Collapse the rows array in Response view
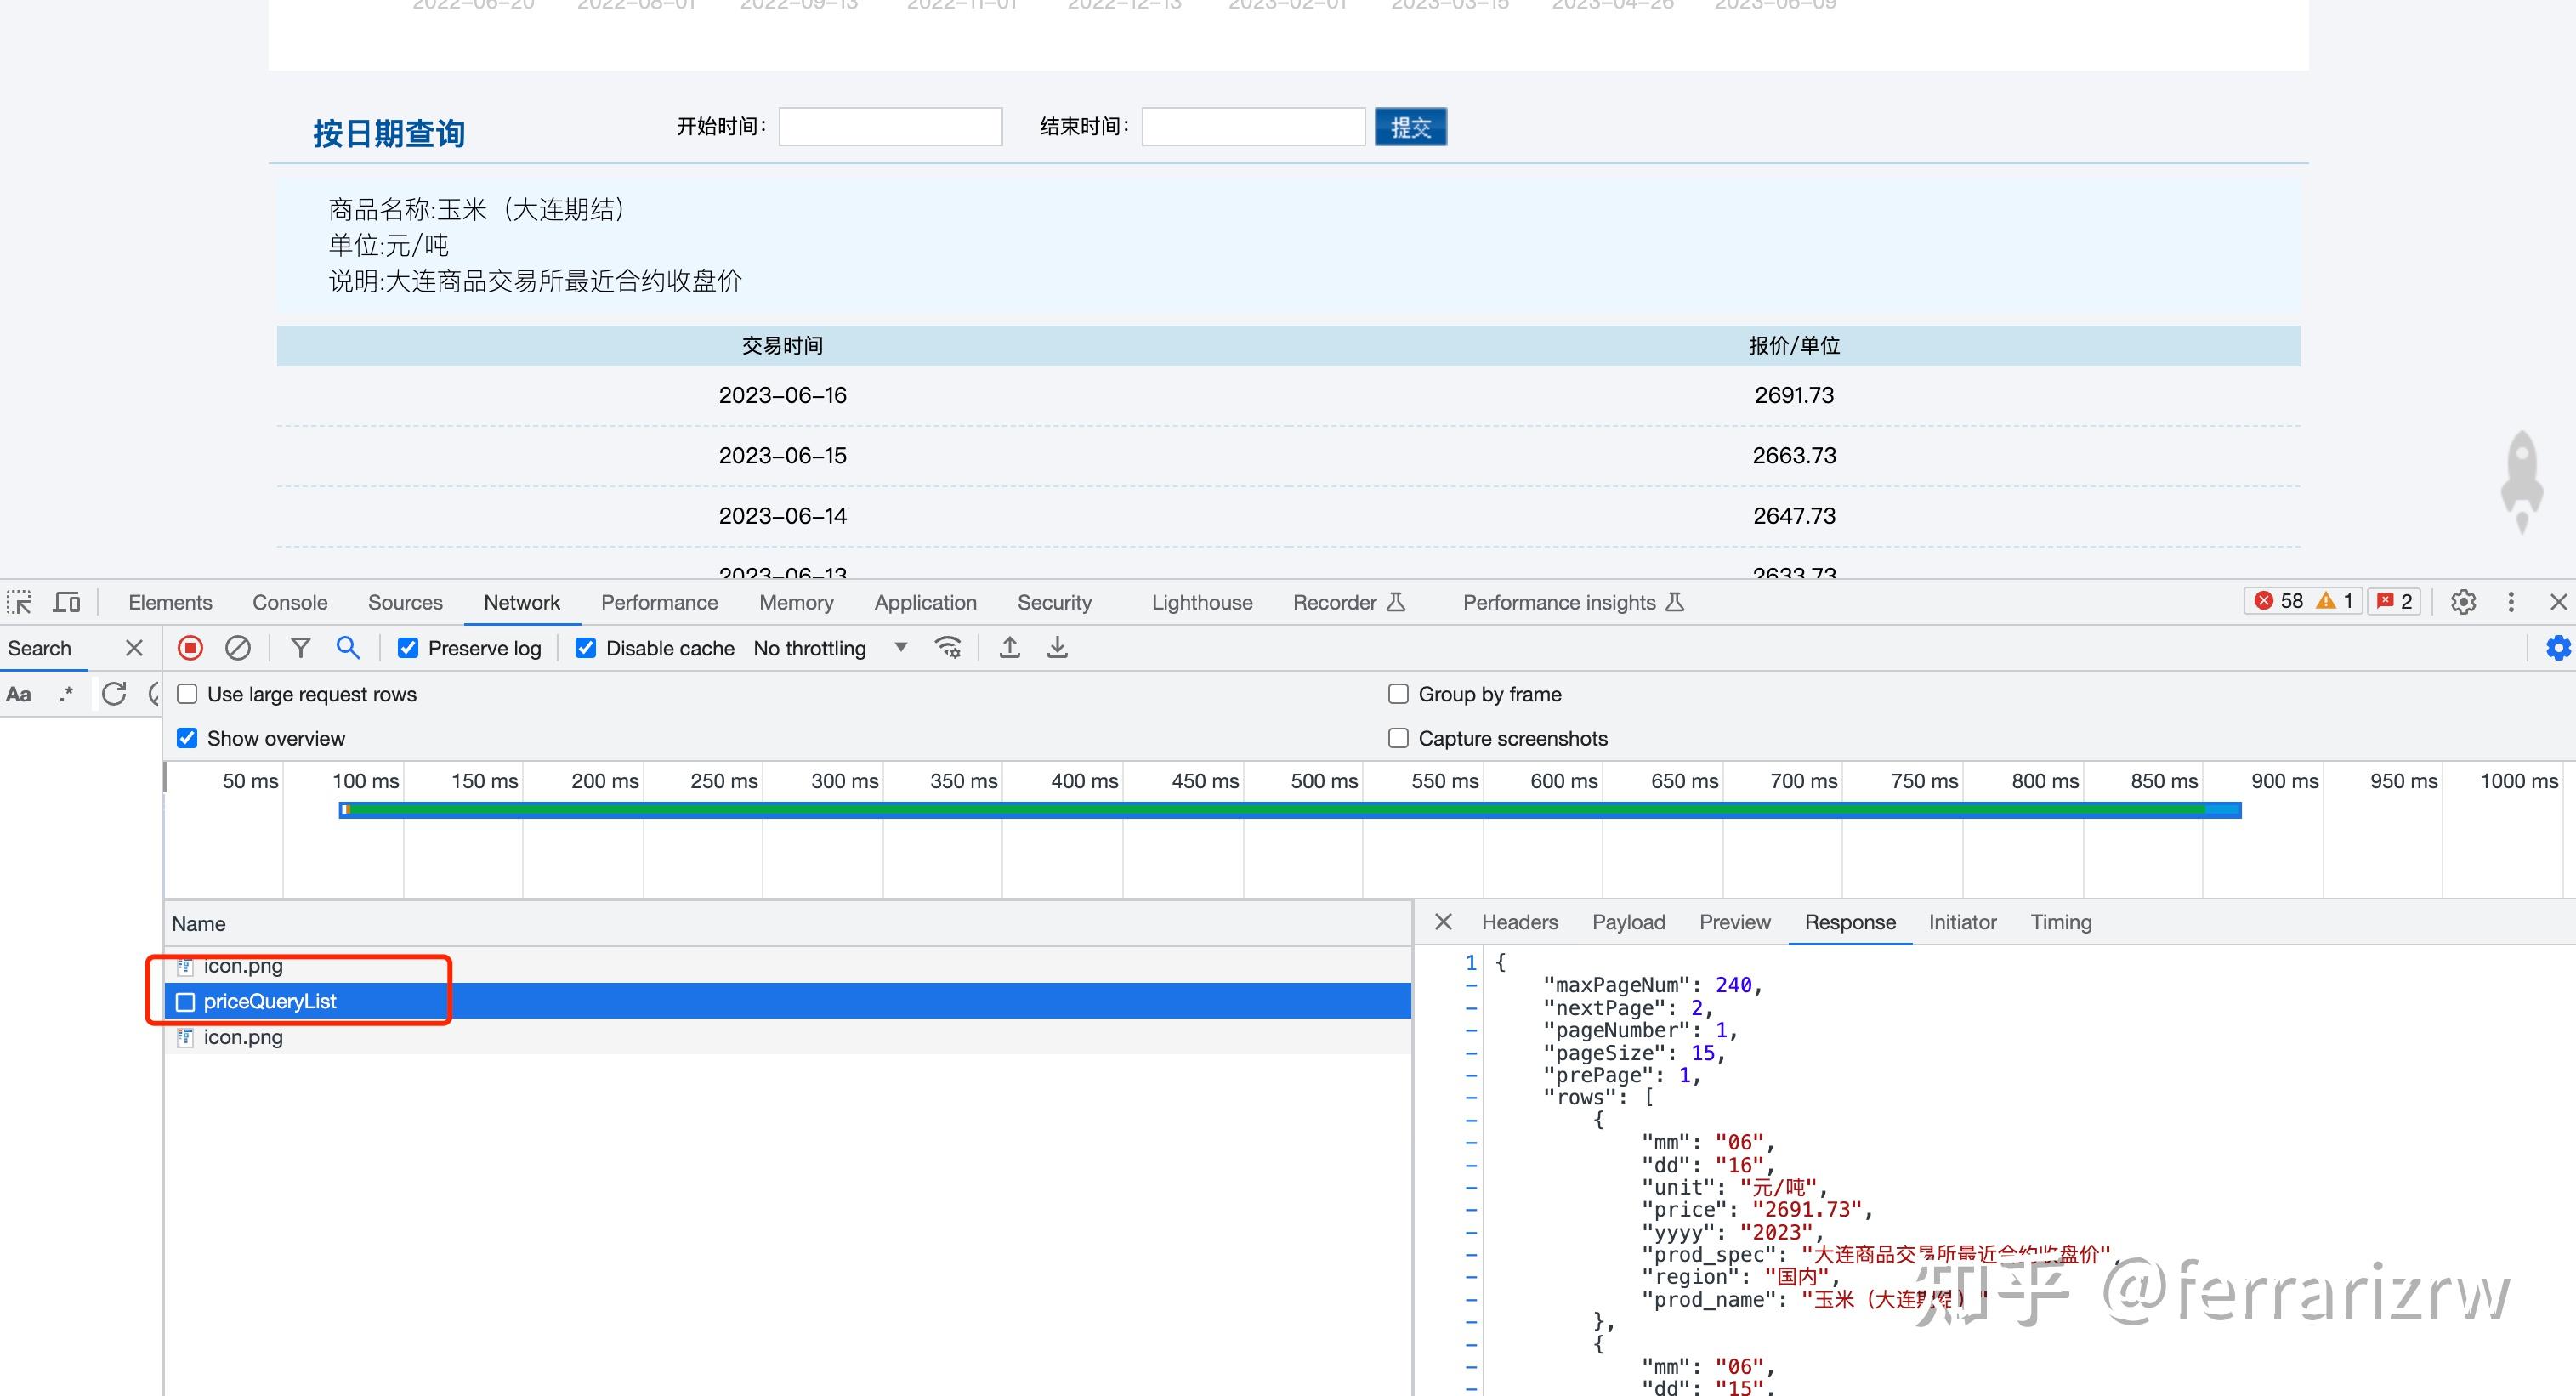Screen dimensions: 2576x1396 pos(1470,1097)
